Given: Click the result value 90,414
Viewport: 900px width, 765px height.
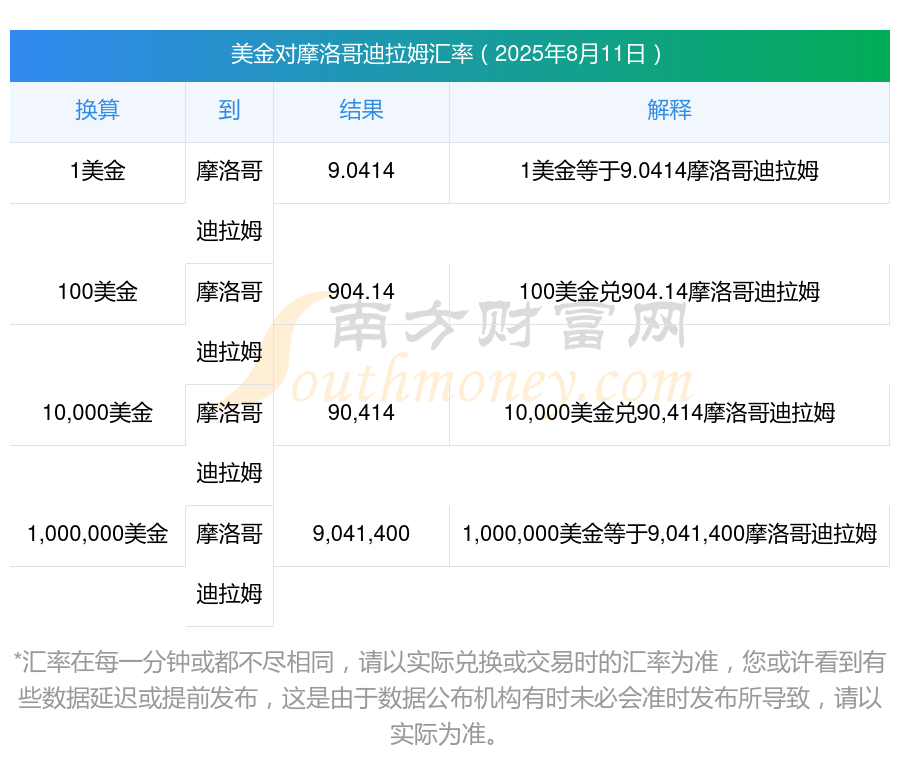Looking at the screenshot, I should [x=361, y=413].
